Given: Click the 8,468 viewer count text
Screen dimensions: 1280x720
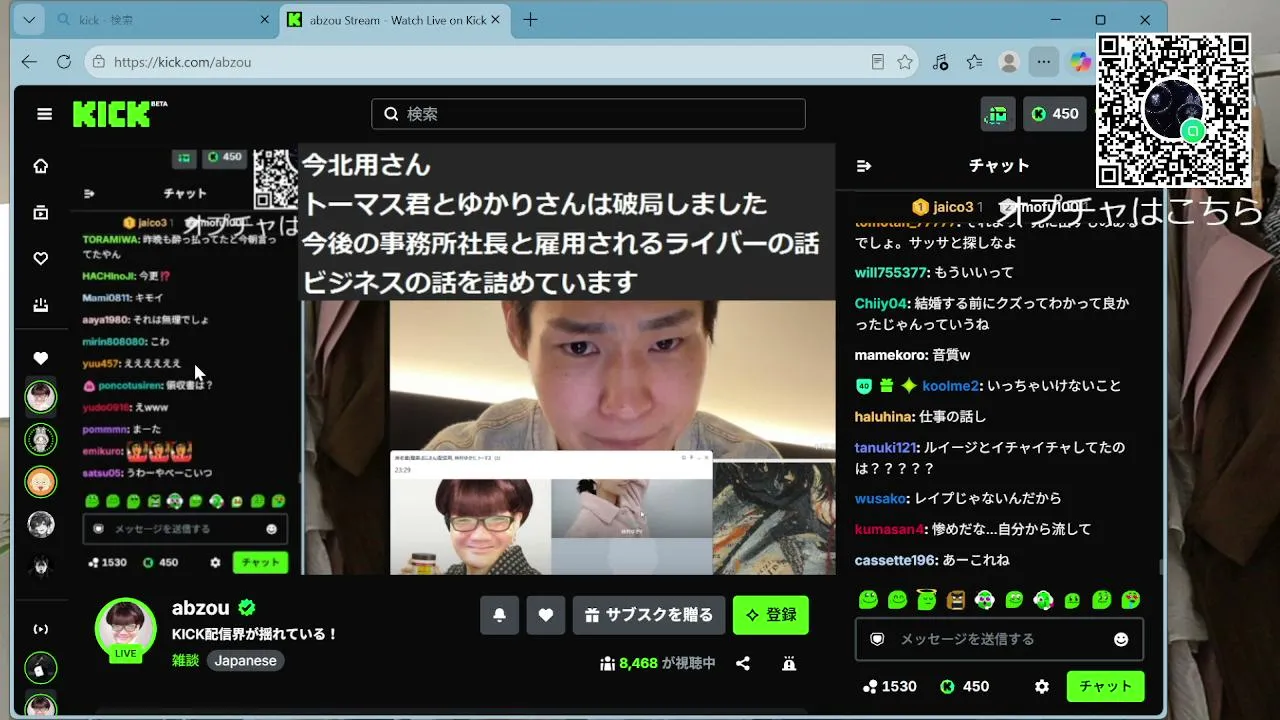Looking at the screenshot, I should tap(638, 663).
